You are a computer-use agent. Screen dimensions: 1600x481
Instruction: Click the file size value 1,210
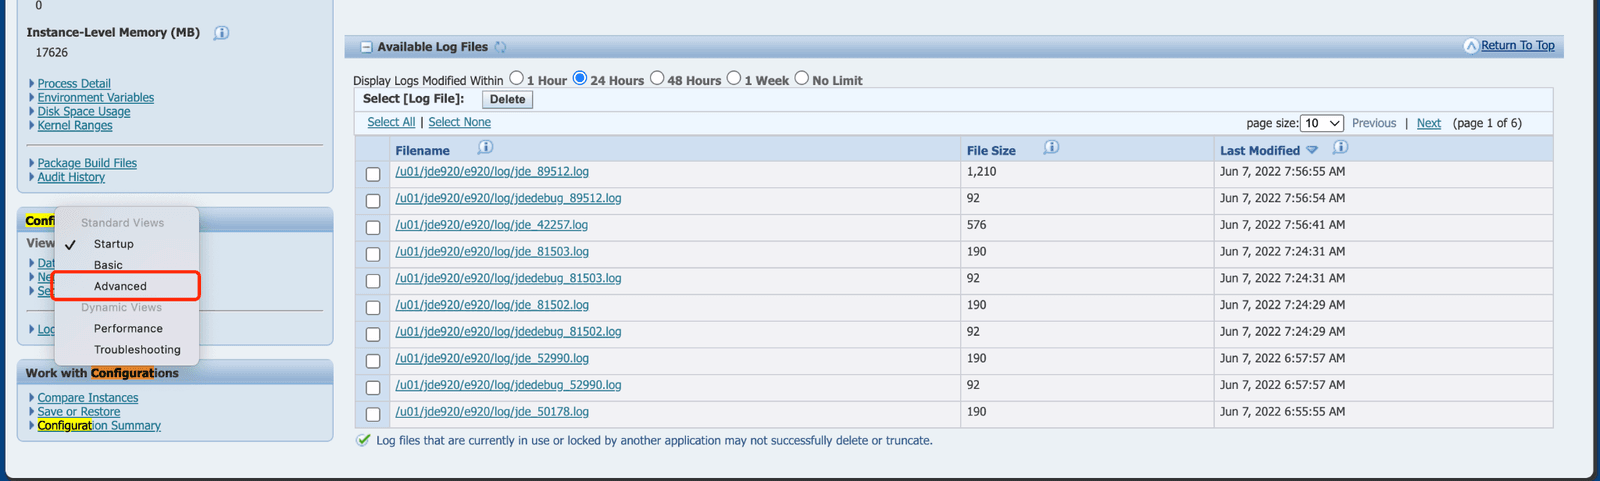[x=981, y=172]
